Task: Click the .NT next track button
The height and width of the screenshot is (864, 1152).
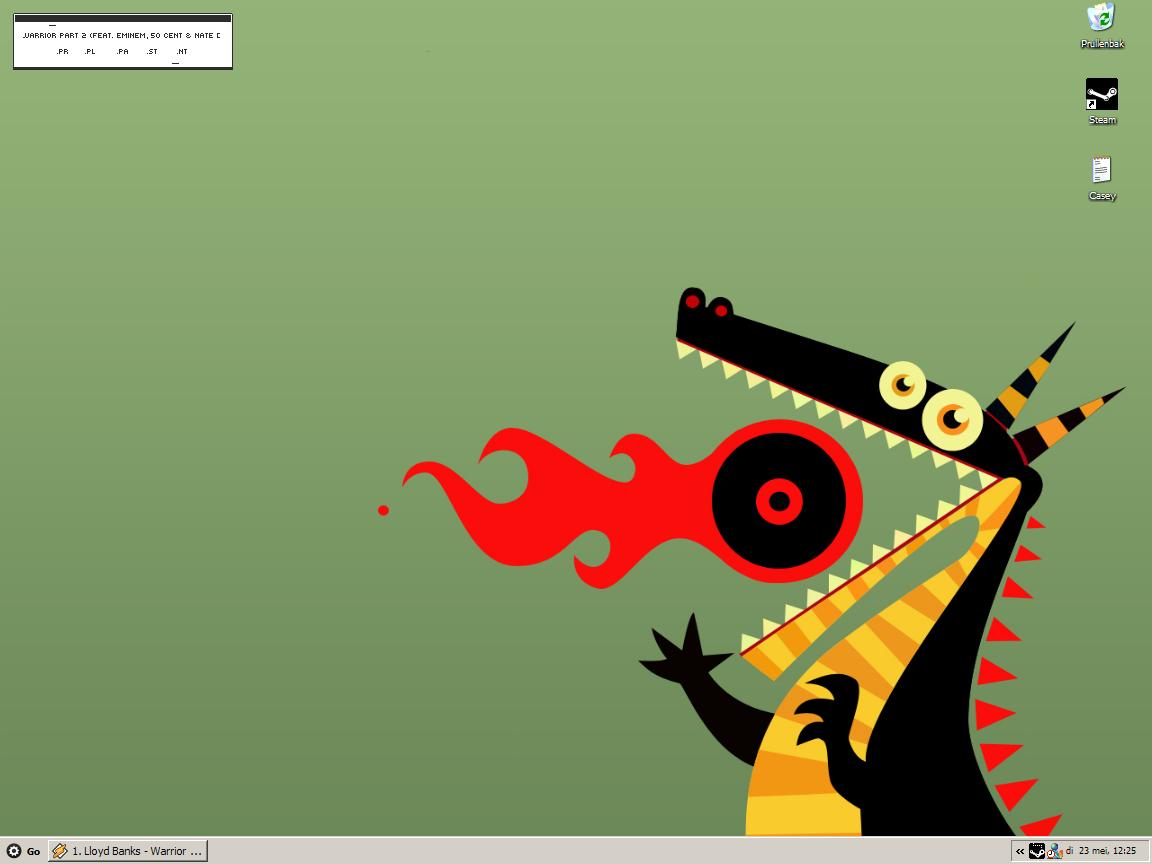Action: click(181, 51)
